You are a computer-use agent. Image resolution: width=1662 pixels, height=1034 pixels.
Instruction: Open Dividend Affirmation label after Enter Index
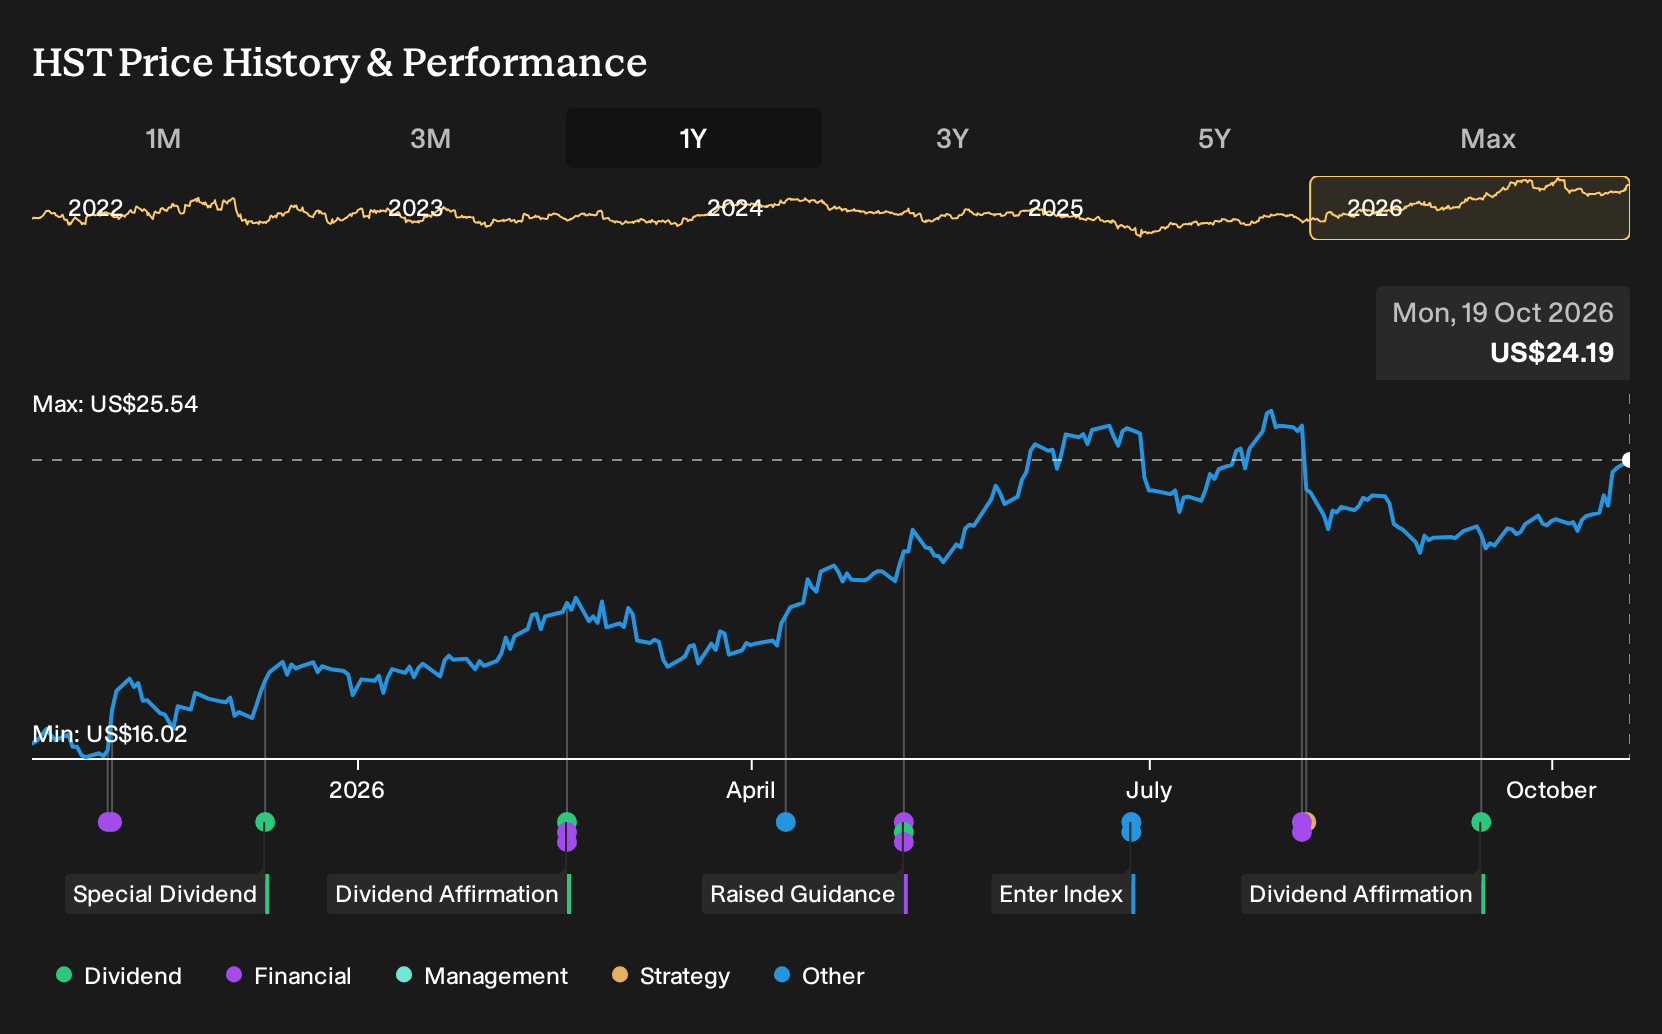(1363, 894)
